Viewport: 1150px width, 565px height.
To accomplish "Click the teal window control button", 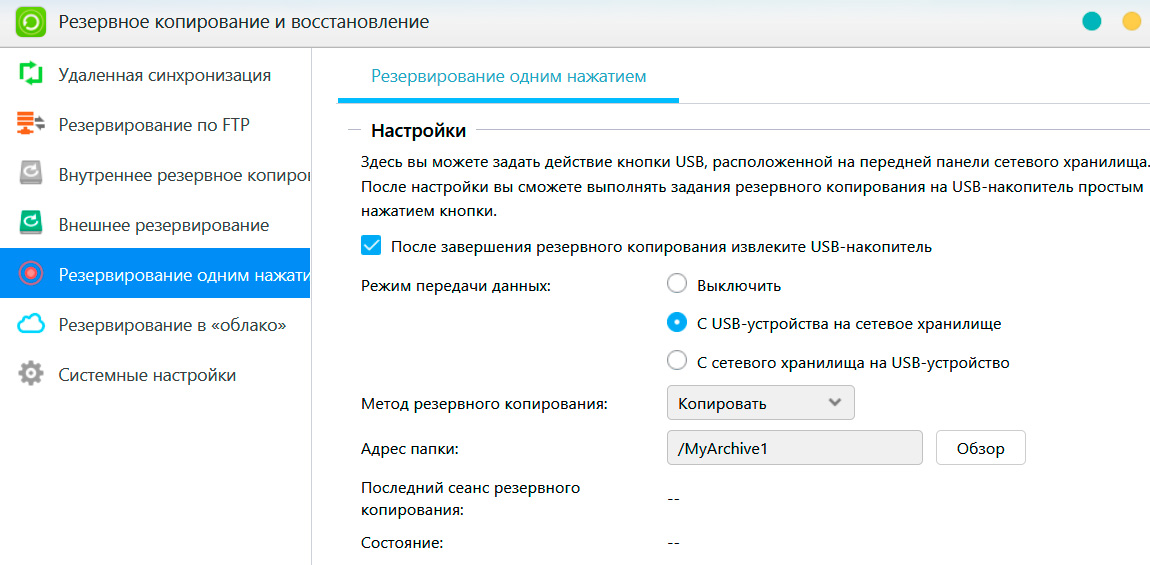I will 1091,21.
